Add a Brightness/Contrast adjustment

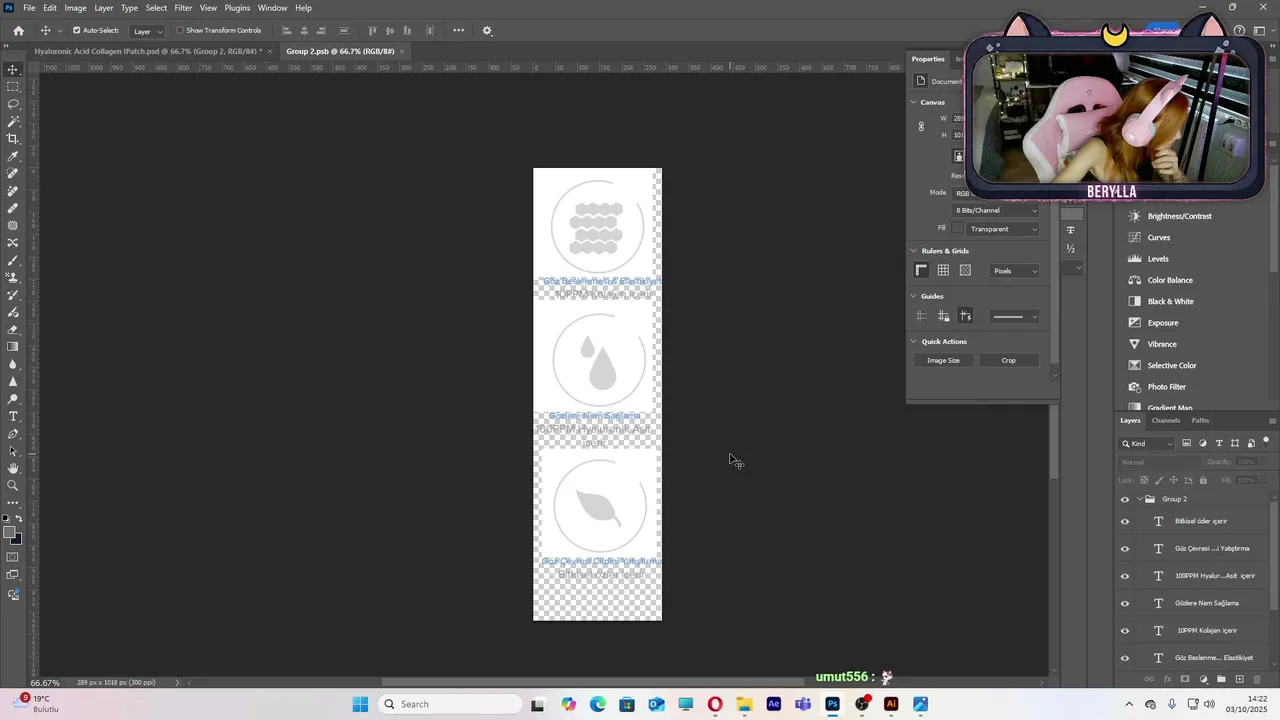1179,216
